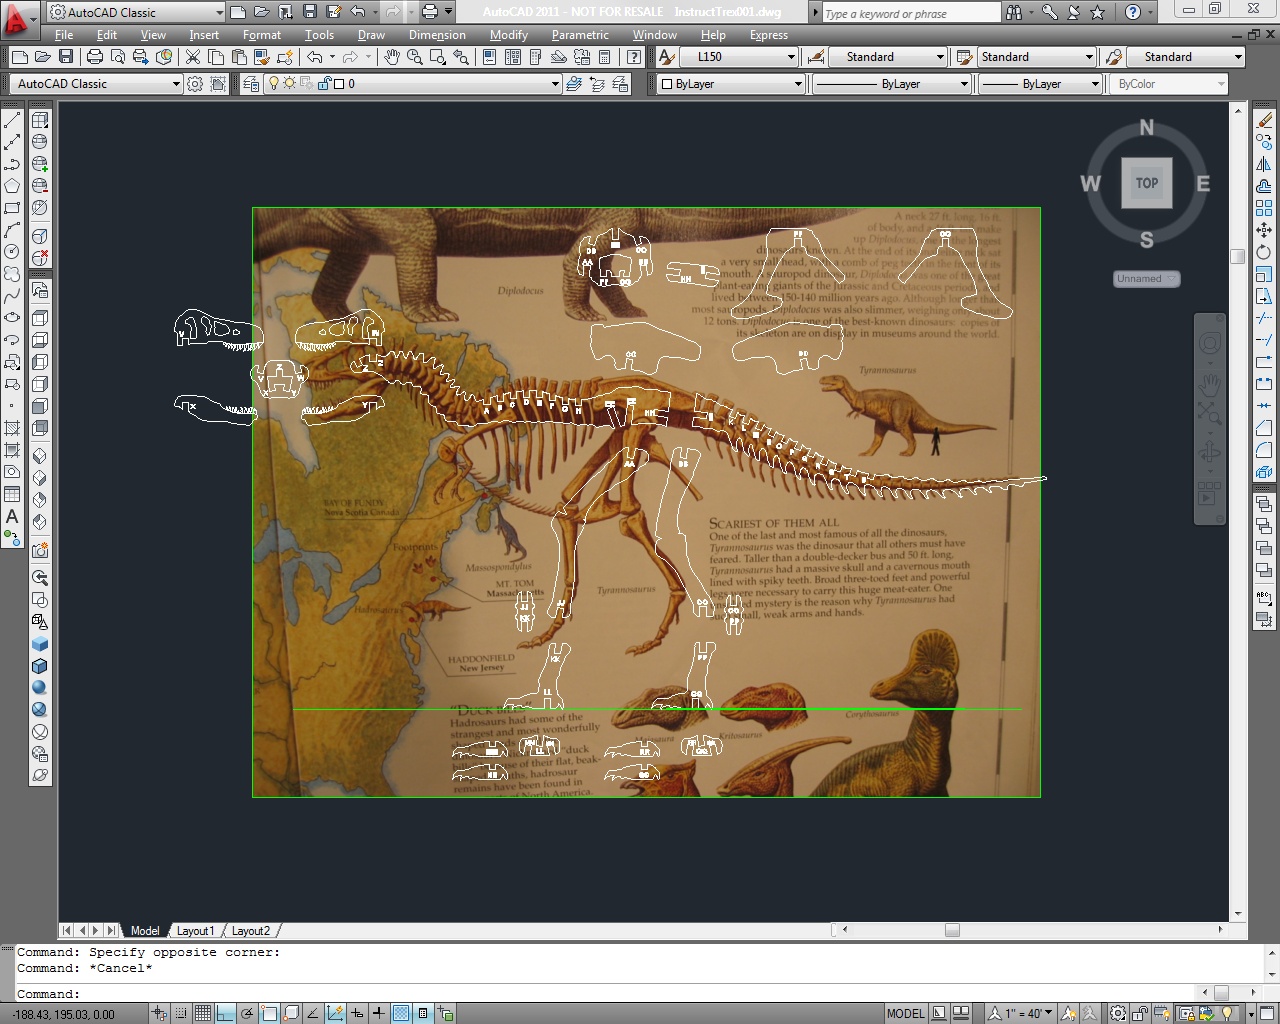Click the Zoom Previous icon

[x=461, y=57]
